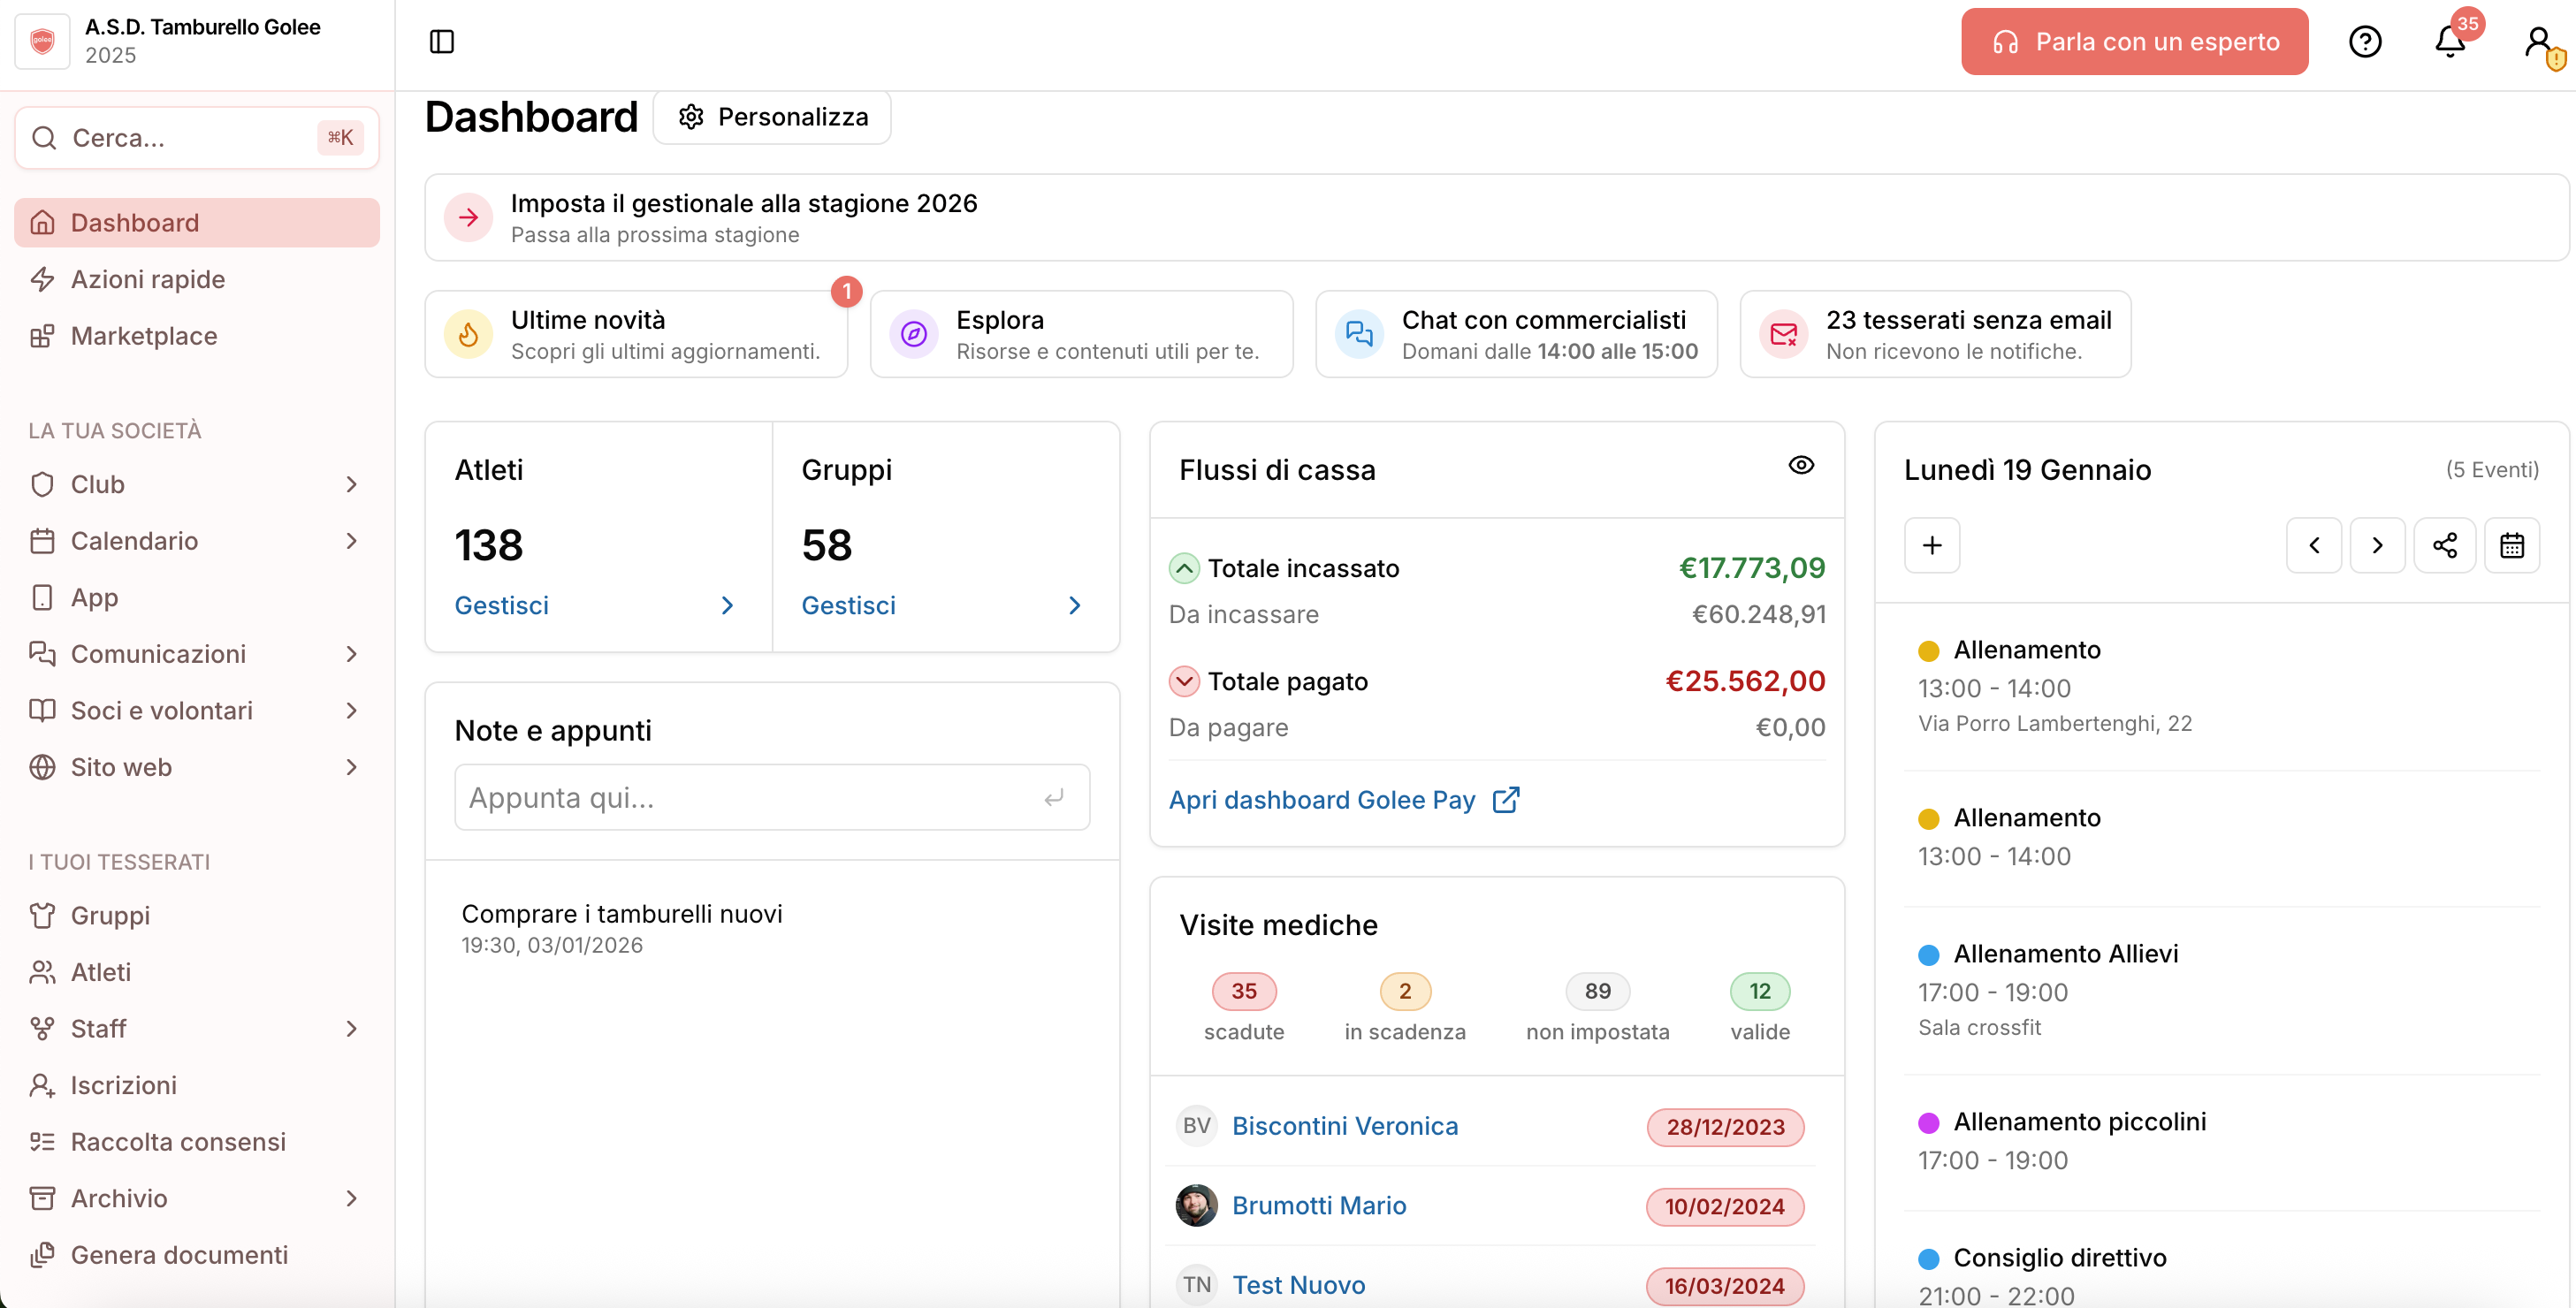
Task: Open Azioni rapide in sidebar
Action: click(x=147, y=279)
